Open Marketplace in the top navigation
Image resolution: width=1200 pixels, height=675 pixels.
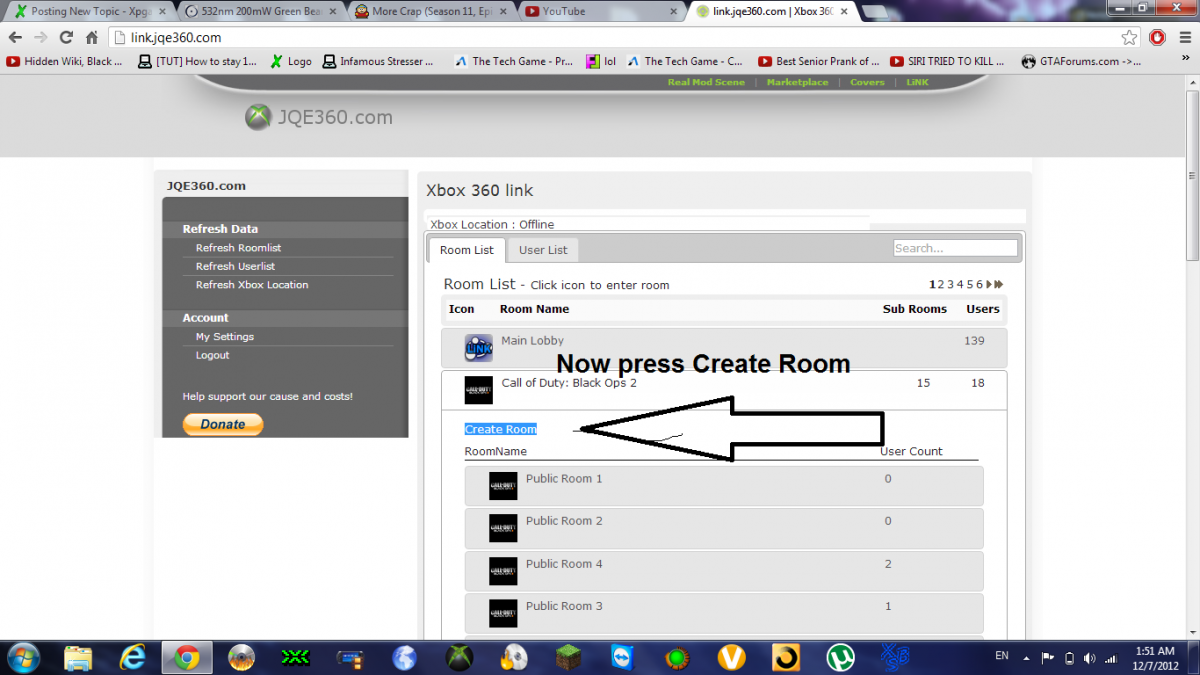(797, 82)
